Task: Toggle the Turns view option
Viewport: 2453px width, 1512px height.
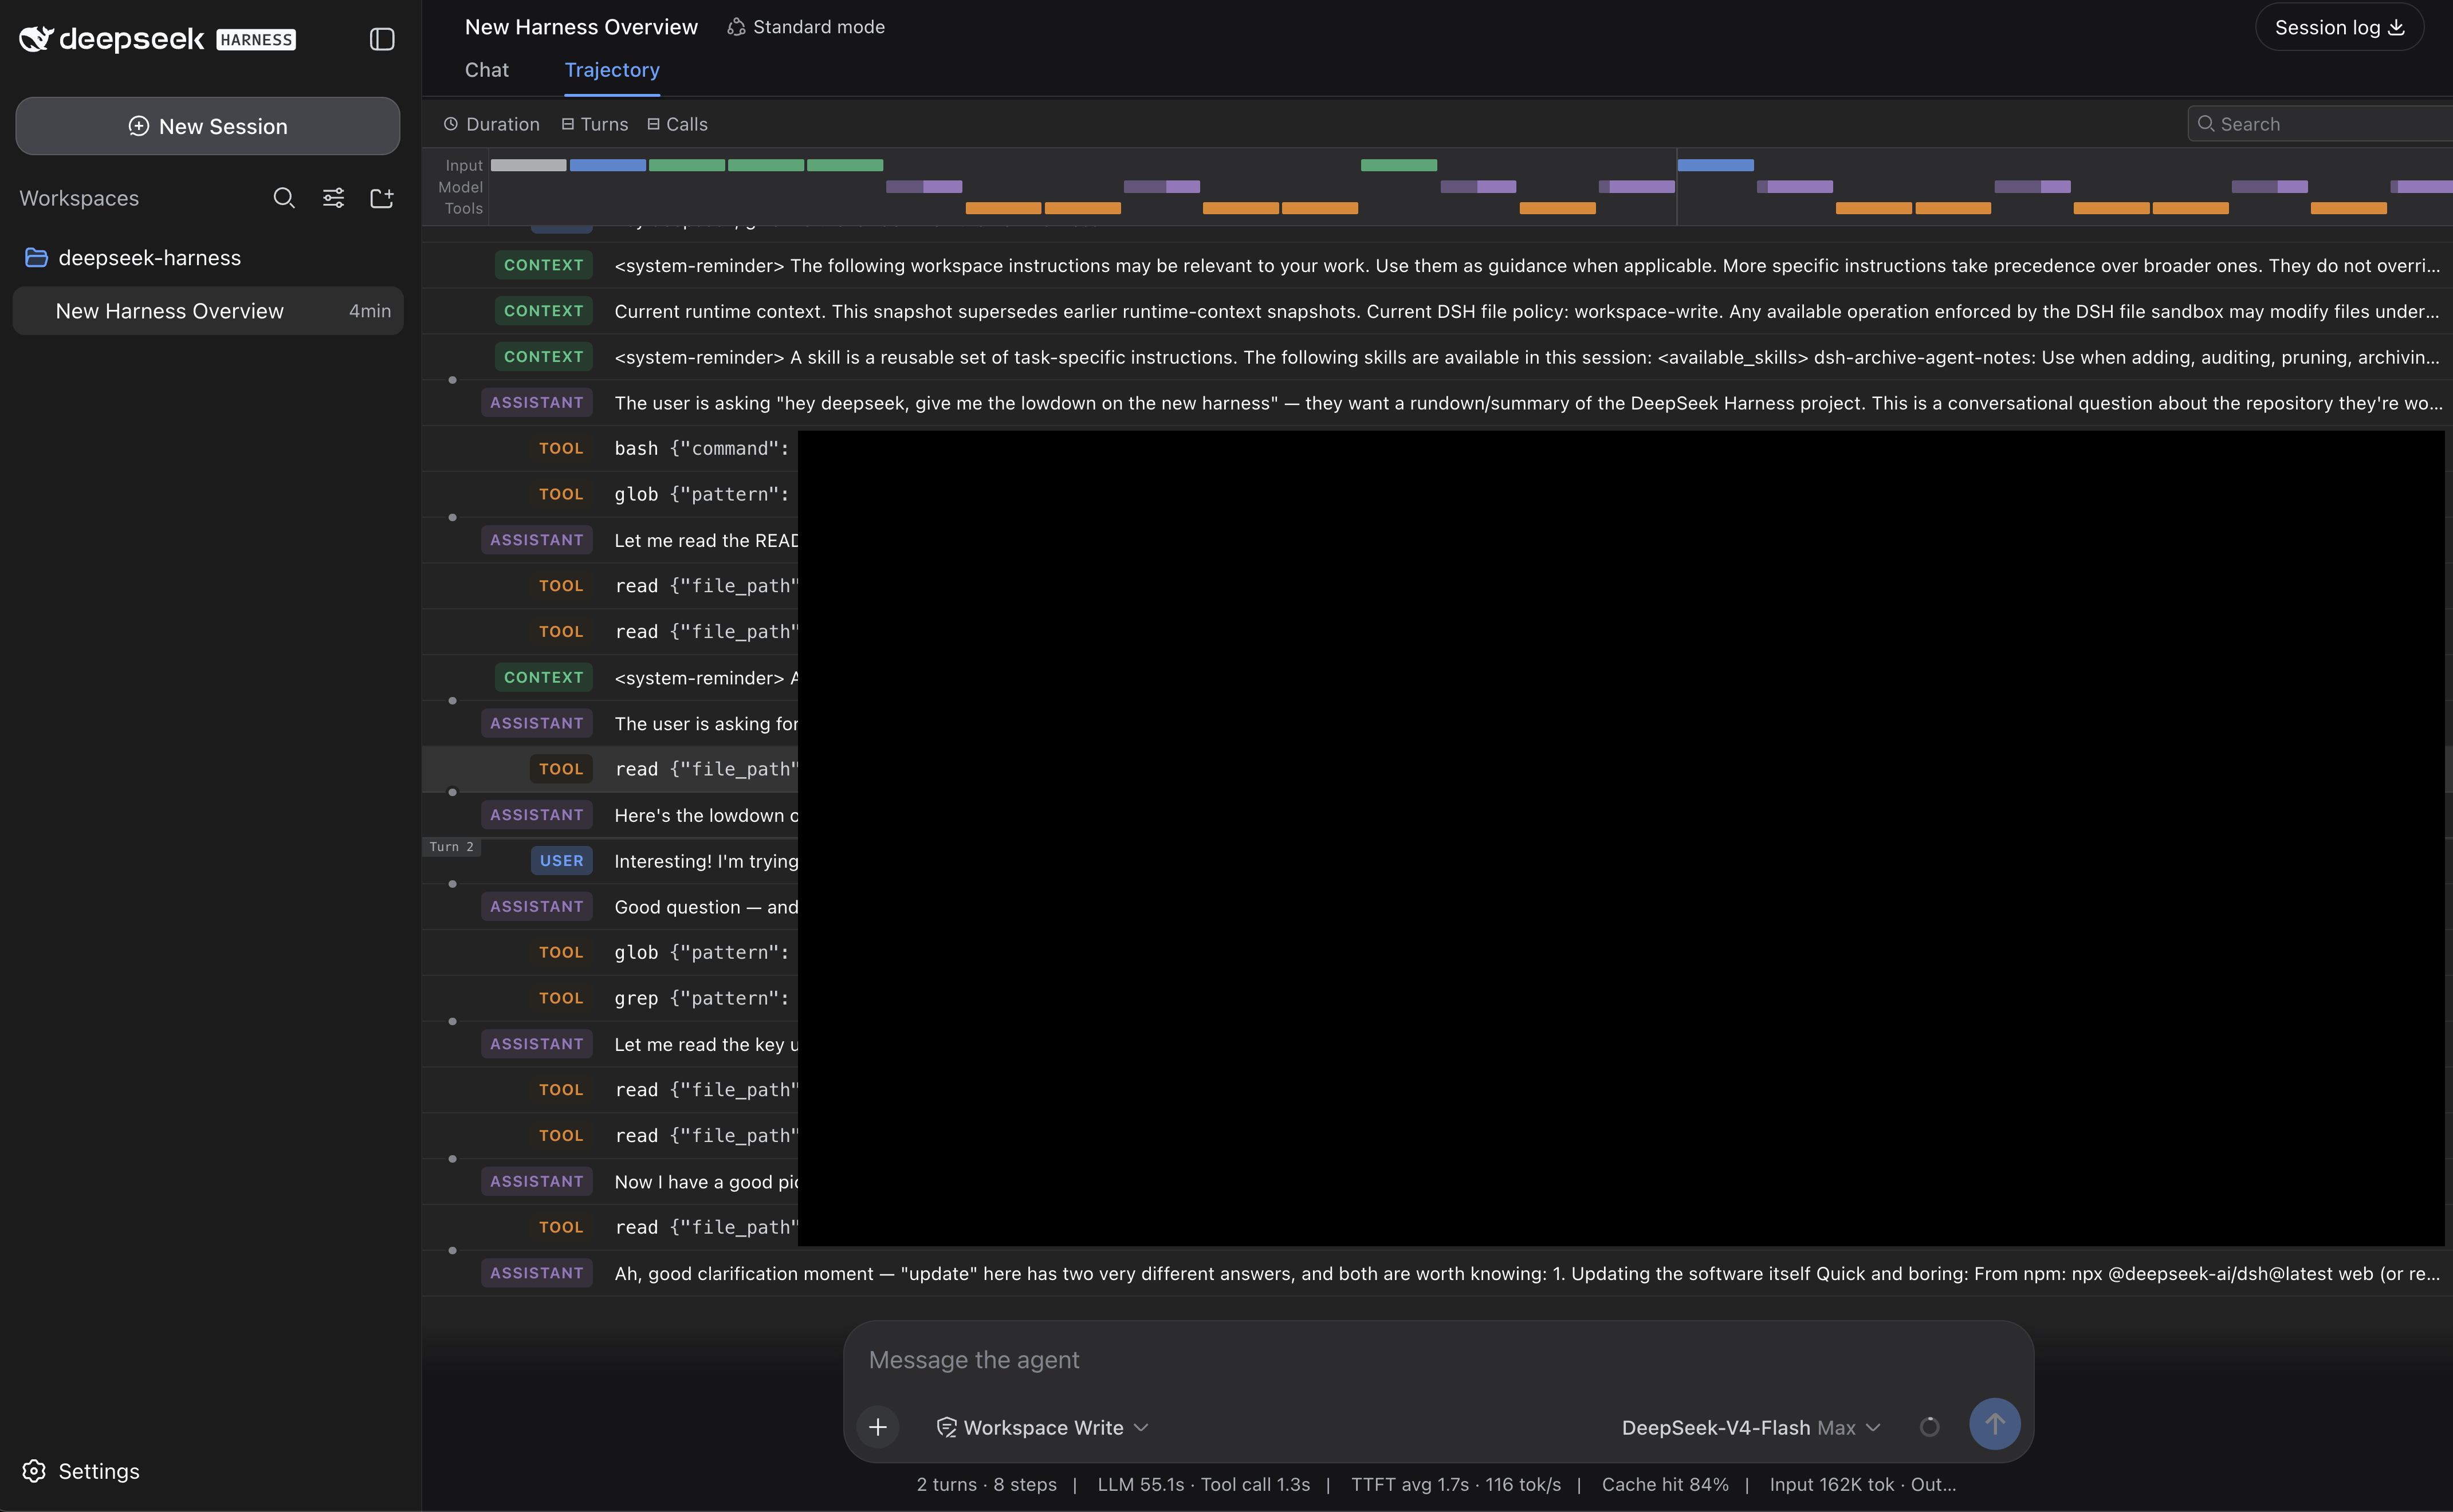Action: click(595, 124)
